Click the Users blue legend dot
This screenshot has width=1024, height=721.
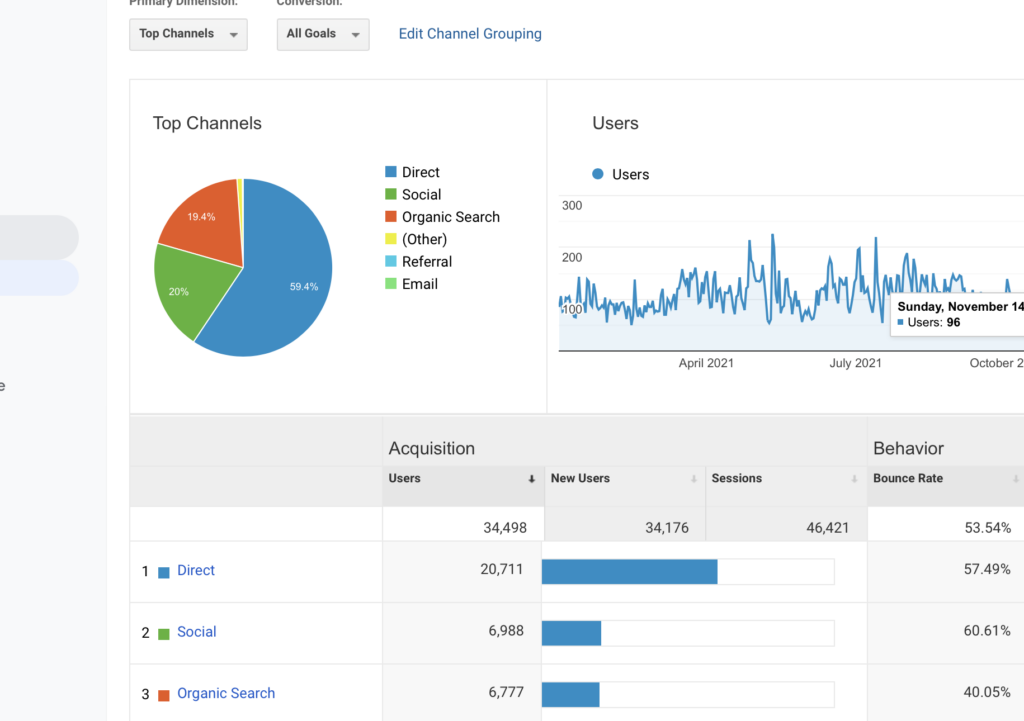tap(598, 174)
